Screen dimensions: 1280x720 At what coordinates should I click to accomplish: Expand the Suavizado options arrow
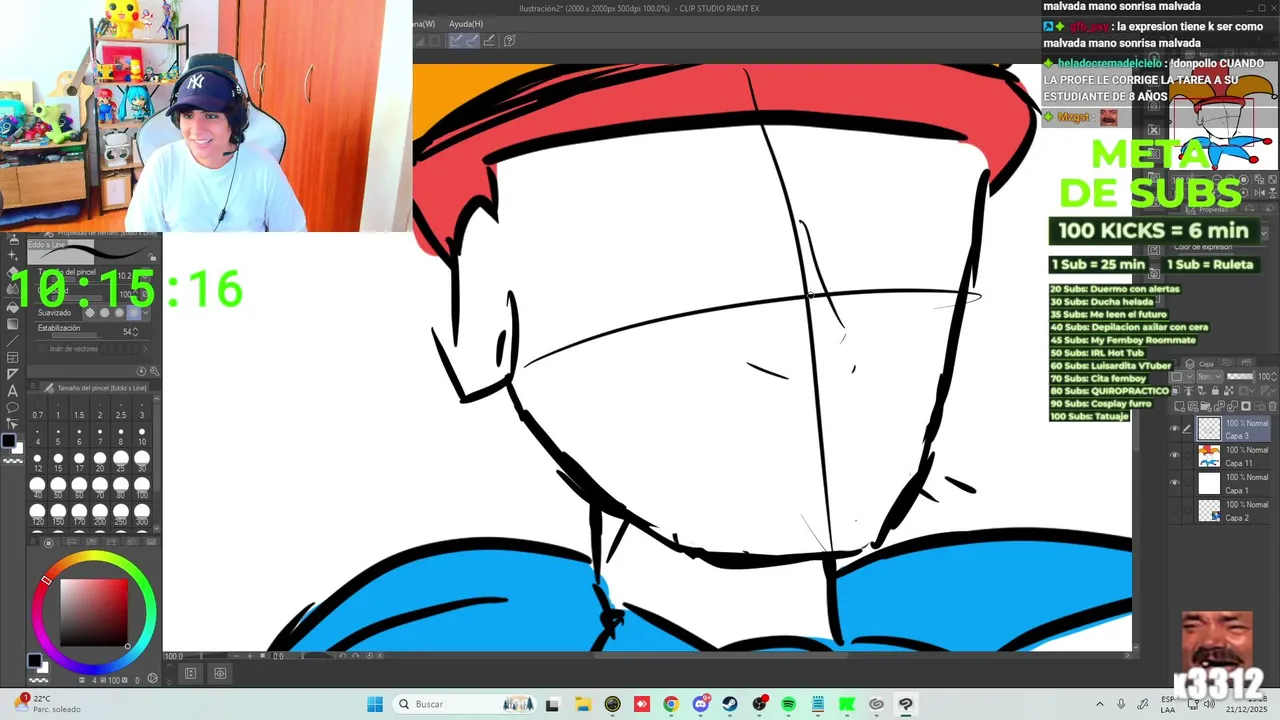click(146, 313)
